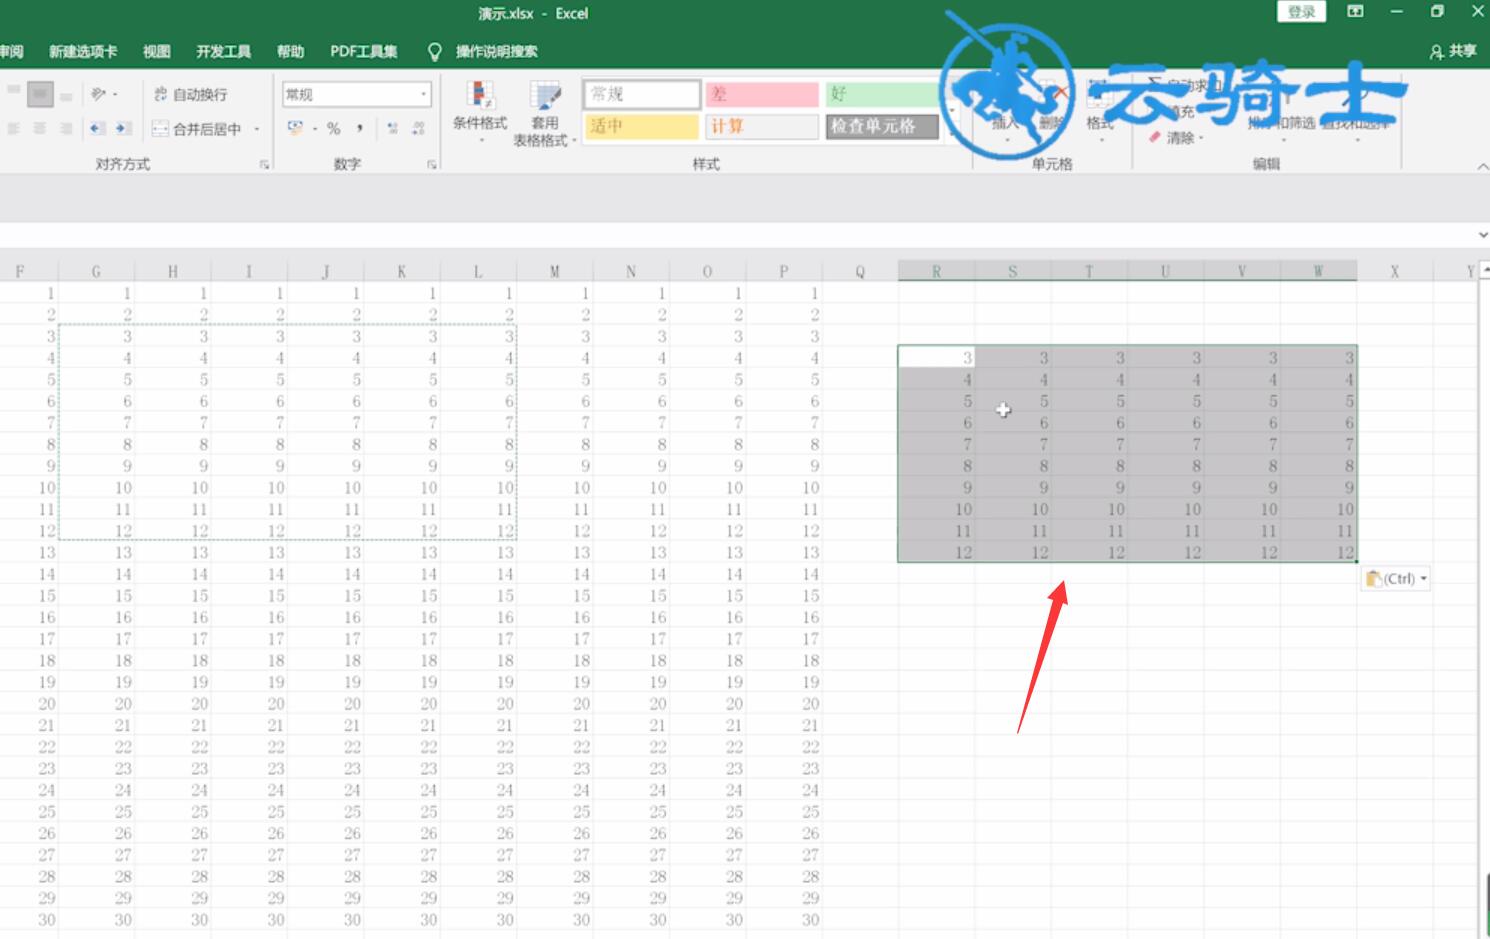Select the pink 差 cell style
This screenshot has height=939, width=1490.
click(762, 94)
